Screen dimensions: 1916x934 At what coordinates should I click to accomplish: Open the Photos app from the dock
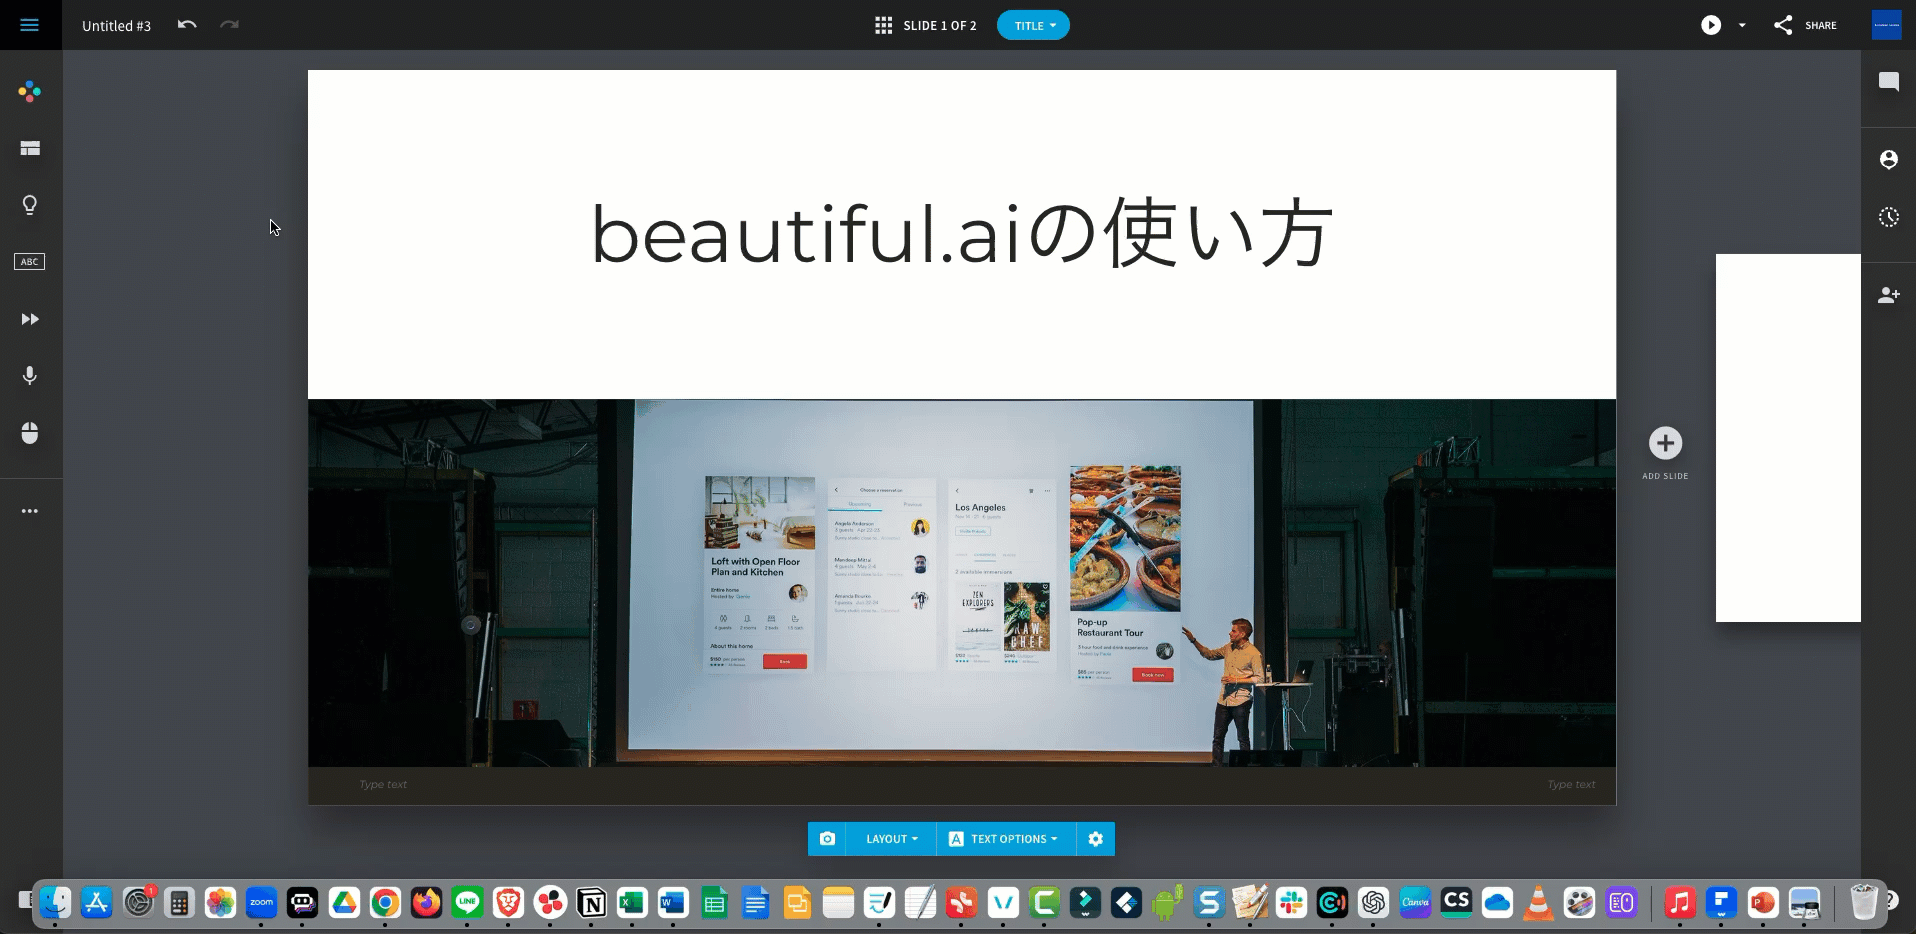click(x=220, y=903)
